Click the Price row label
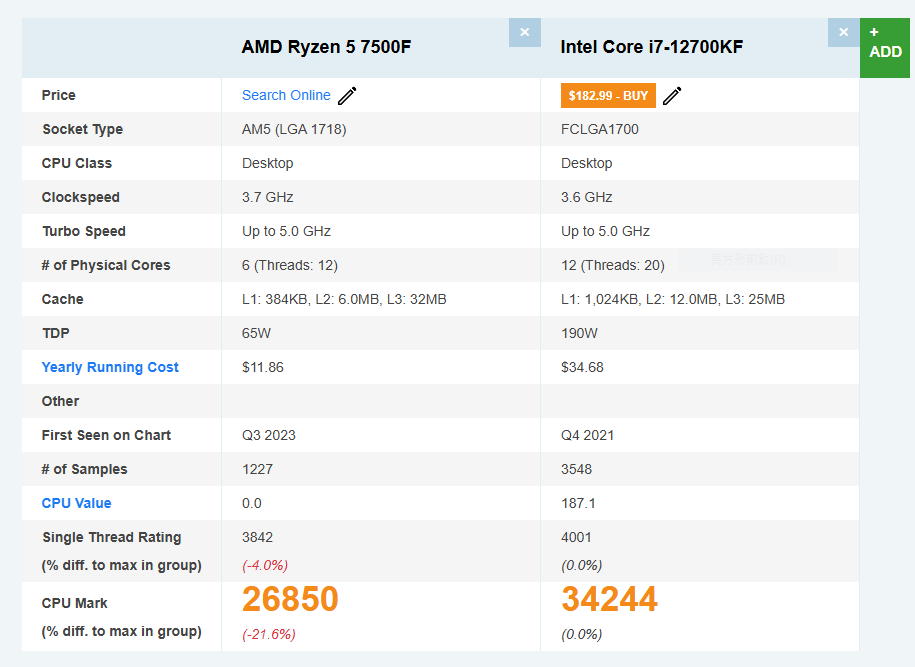This screenshot has height=667, width=915. tap(58, 95)
